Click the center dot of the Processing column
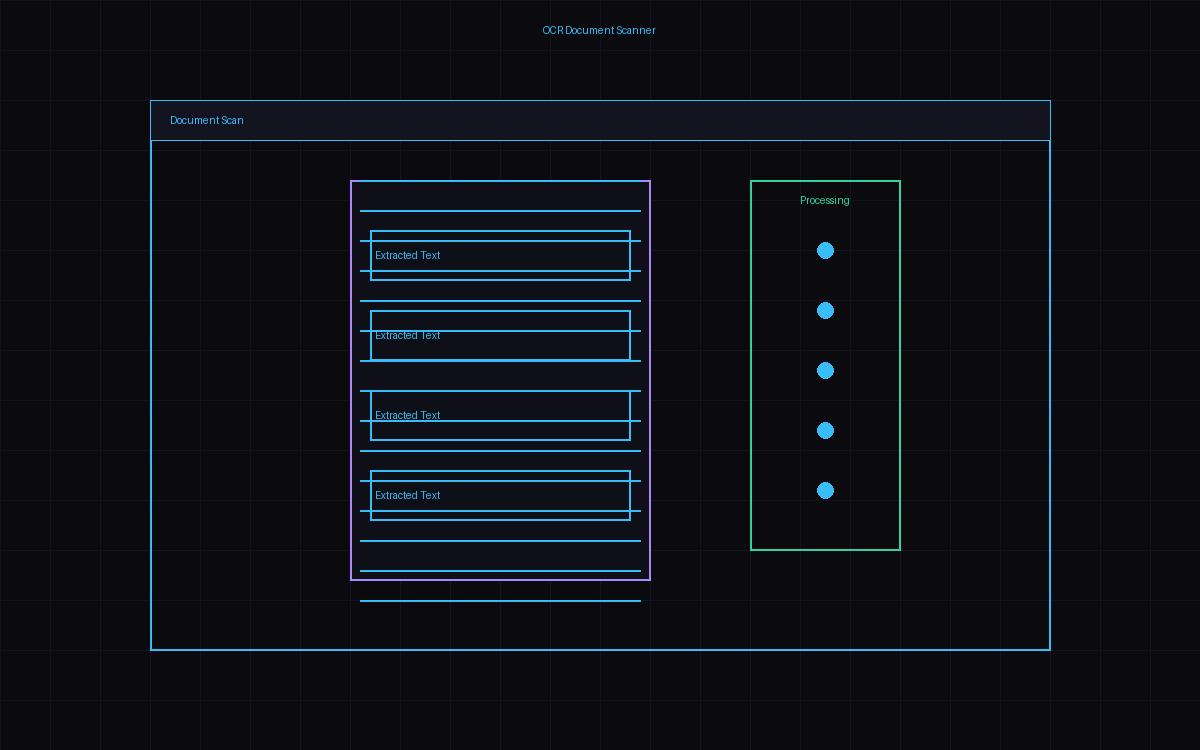The image size is (1200, 750). pyautogui.click(x=825, y=370)
